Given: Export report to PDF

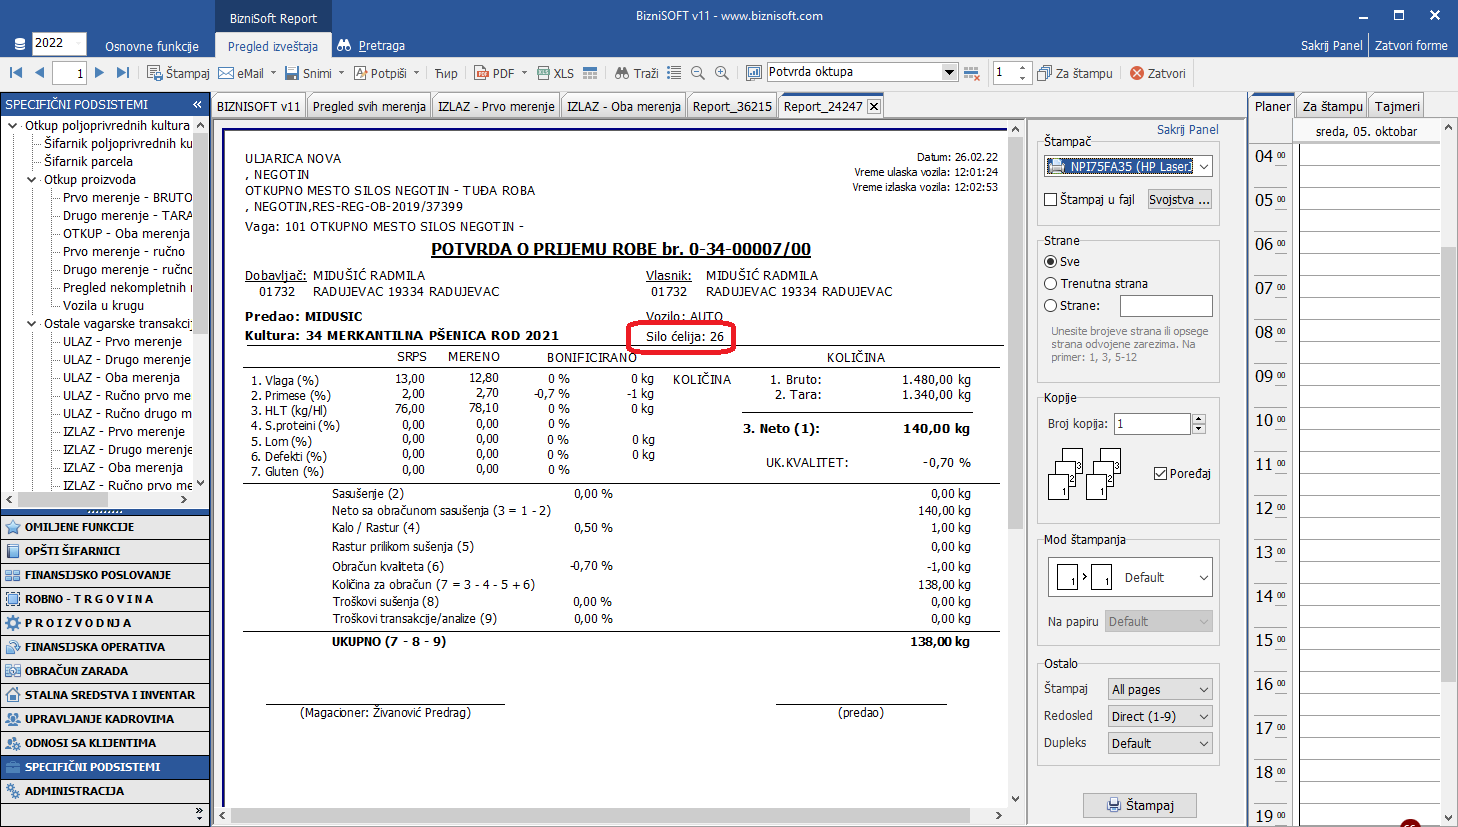Looking at the screenshot, I should click(494, 73).
